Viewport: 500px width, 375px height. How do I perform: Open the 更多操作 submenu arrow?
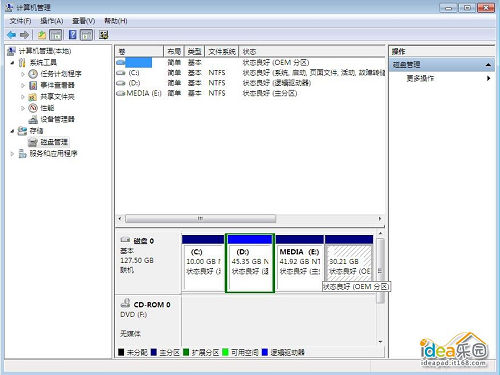click(x=488, y=78)
